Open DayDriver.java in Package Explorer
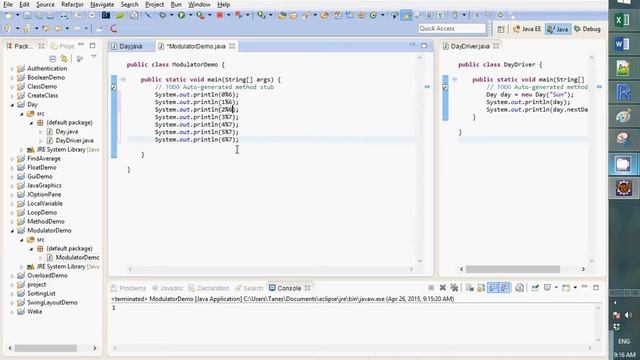The width and height of the screenshot is (640, 360). coord(74,140)
